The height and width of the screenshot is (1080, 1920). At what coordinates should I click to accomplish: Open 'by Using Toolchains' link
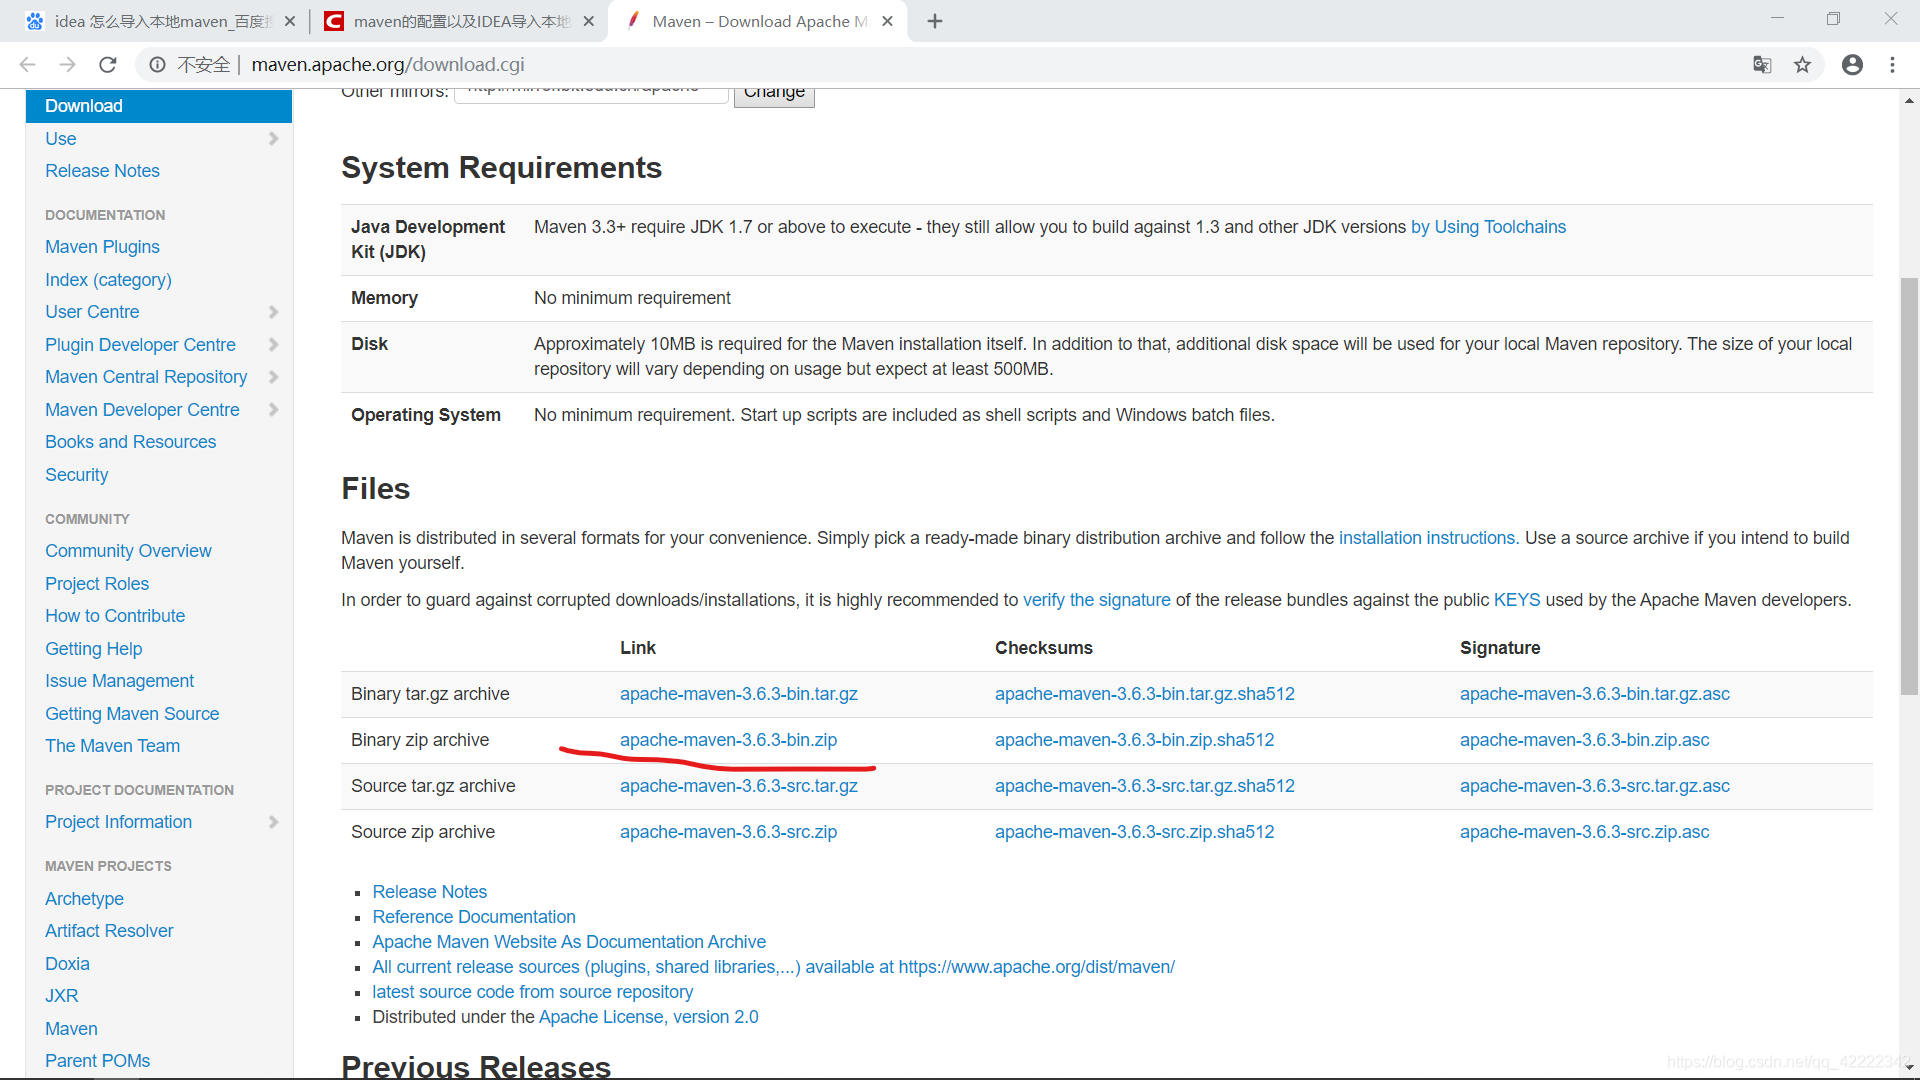tap(1488, 227)
